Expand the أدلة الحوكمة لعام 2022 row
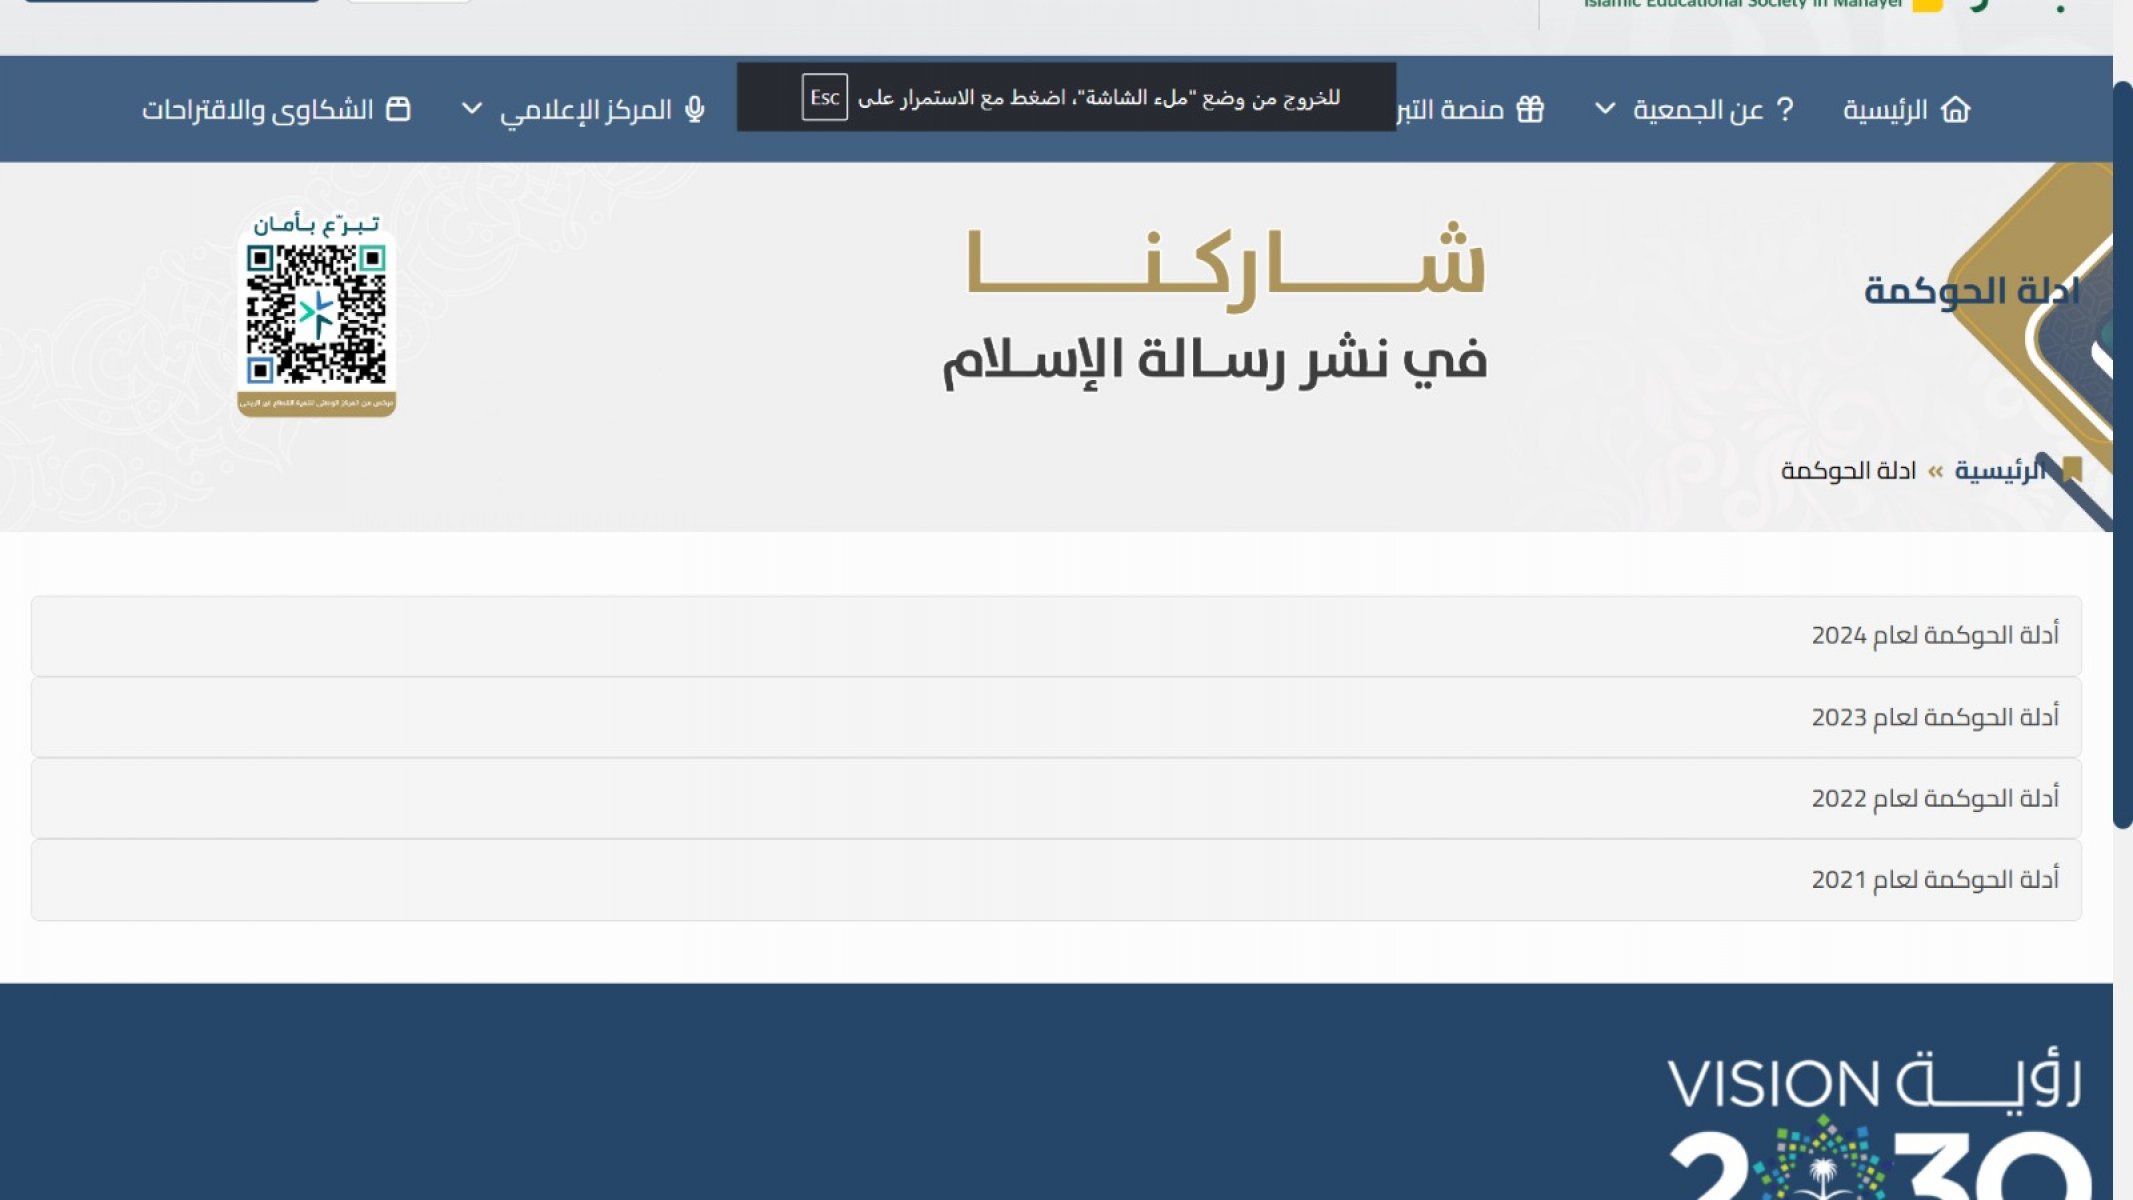This screenshot has height=1200, width=2133. [1056, 798]
